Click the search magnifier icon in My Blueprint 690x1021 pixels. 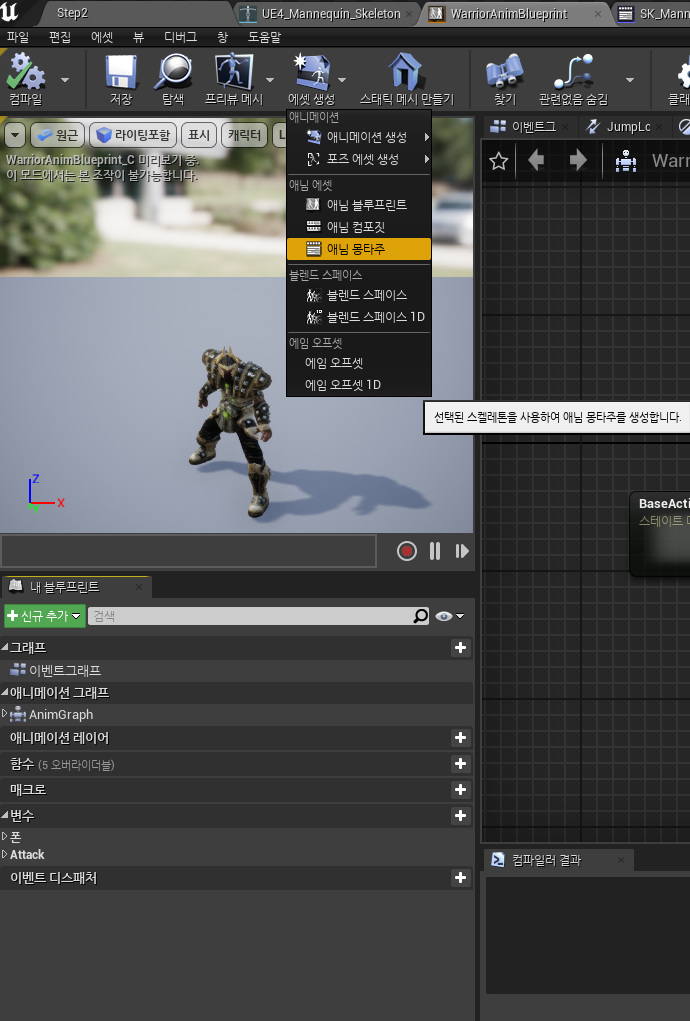tap(421, 616)
